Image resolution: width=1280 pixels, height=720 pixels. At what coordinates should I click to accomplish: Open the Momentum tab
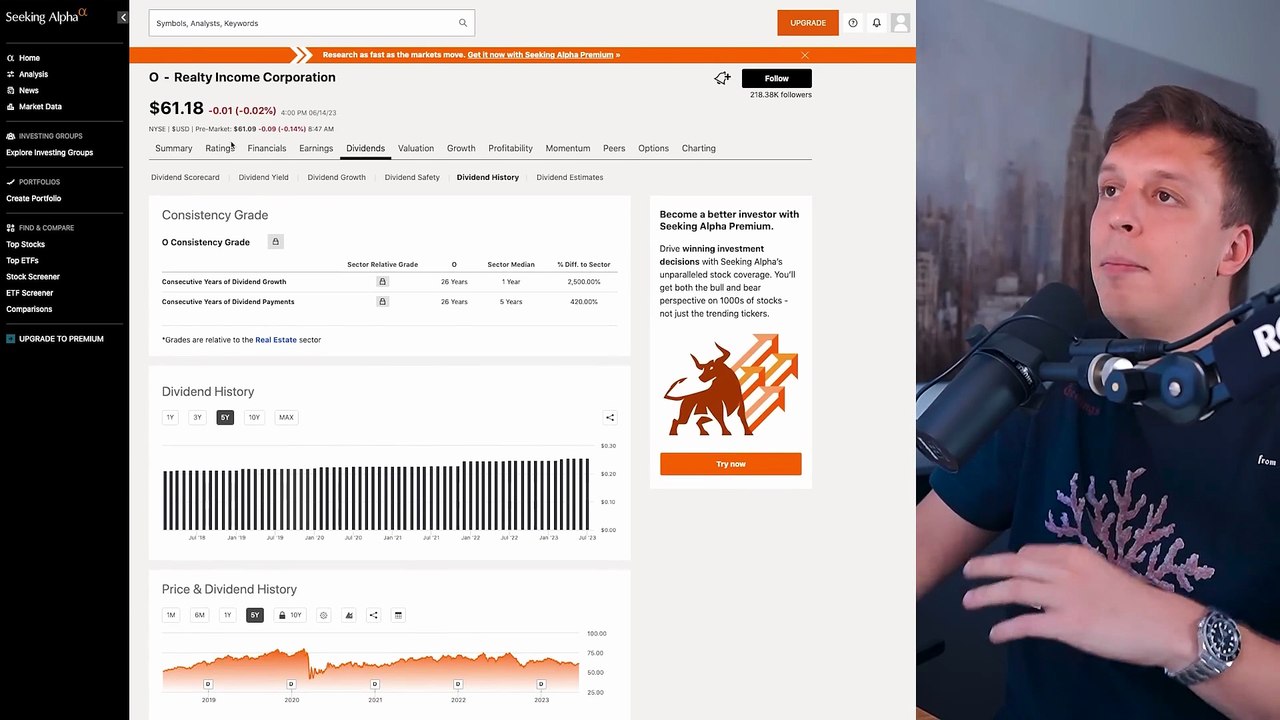coord(568,148)
